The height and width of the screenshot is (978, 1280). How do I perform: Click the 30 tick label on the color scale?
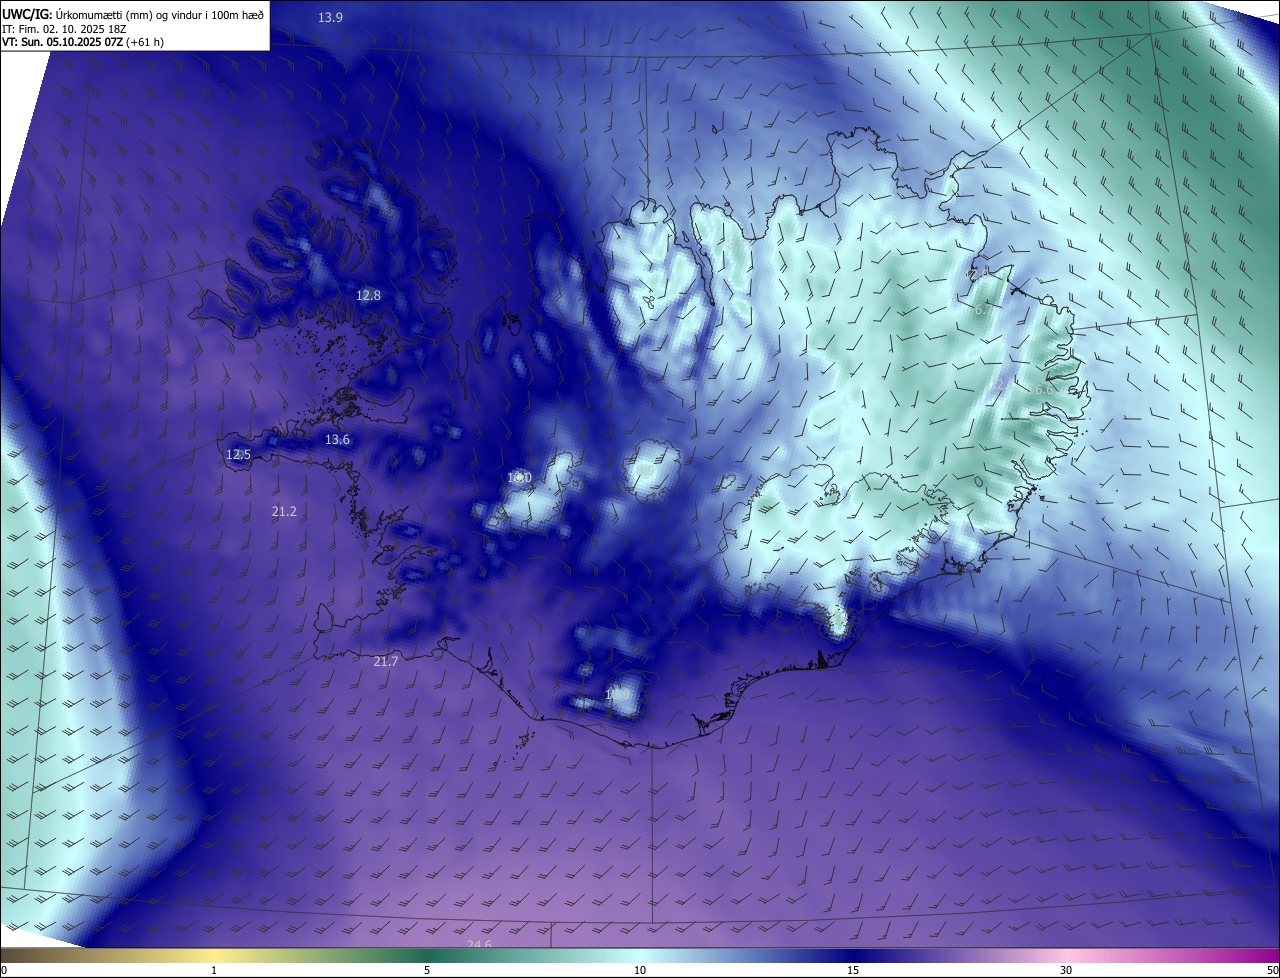pos(1066,970)
